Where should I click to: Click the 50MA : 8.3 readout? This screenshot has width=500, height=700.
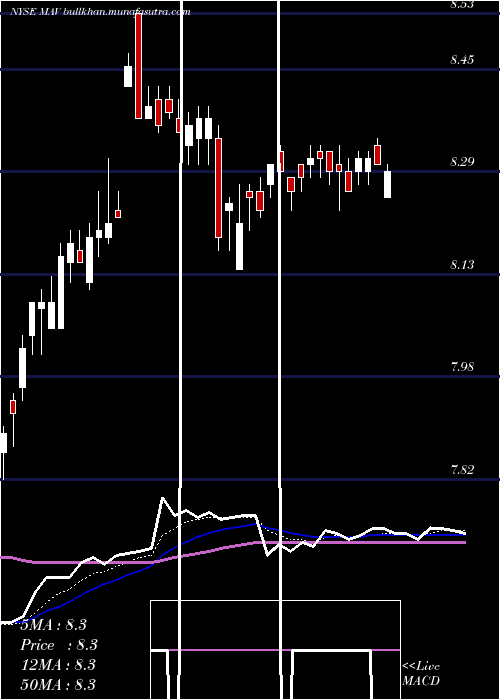point(58,684)
